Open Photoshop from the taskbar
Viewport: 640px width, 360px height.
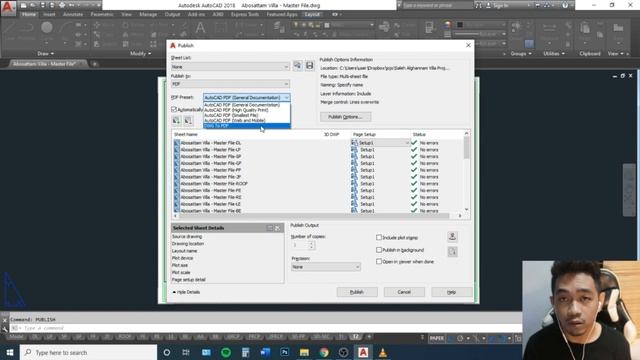284,352
